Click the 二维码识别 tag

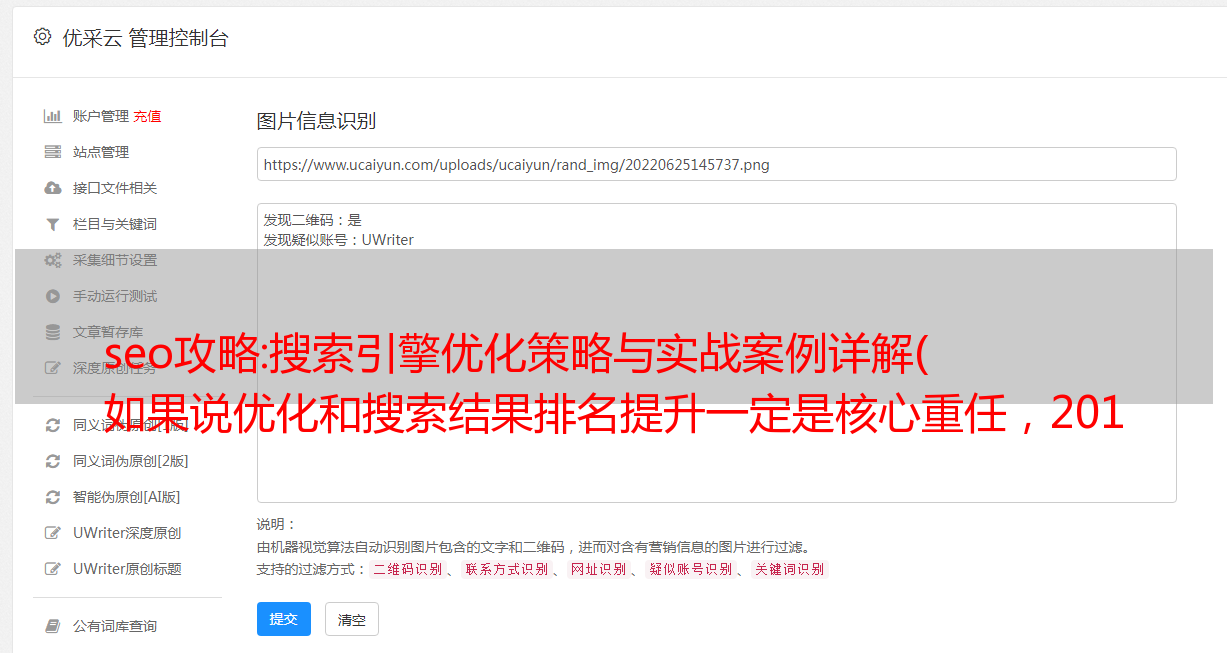pyautogui.click(x=407, y=569)
